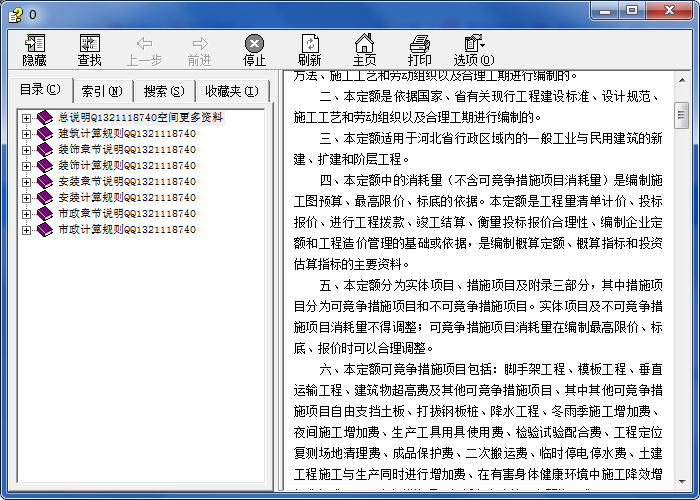Image resolution: width=700 pixels, height=500 pixels.
Task: Click the Print (打印) toolbar icon
Action: (x=419, y=44)
